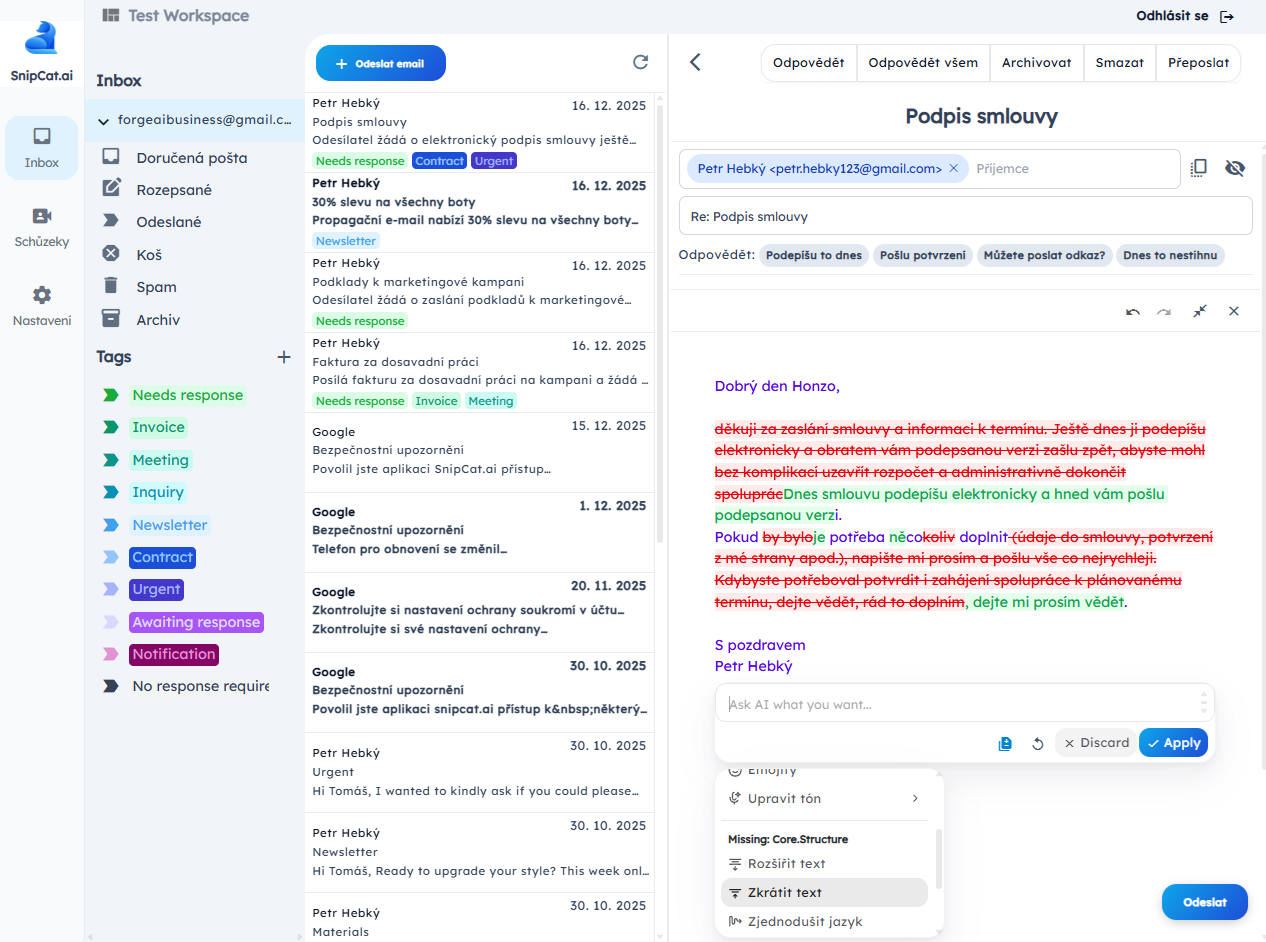Open the Rozepsané drafts folder

pos(174,190)
